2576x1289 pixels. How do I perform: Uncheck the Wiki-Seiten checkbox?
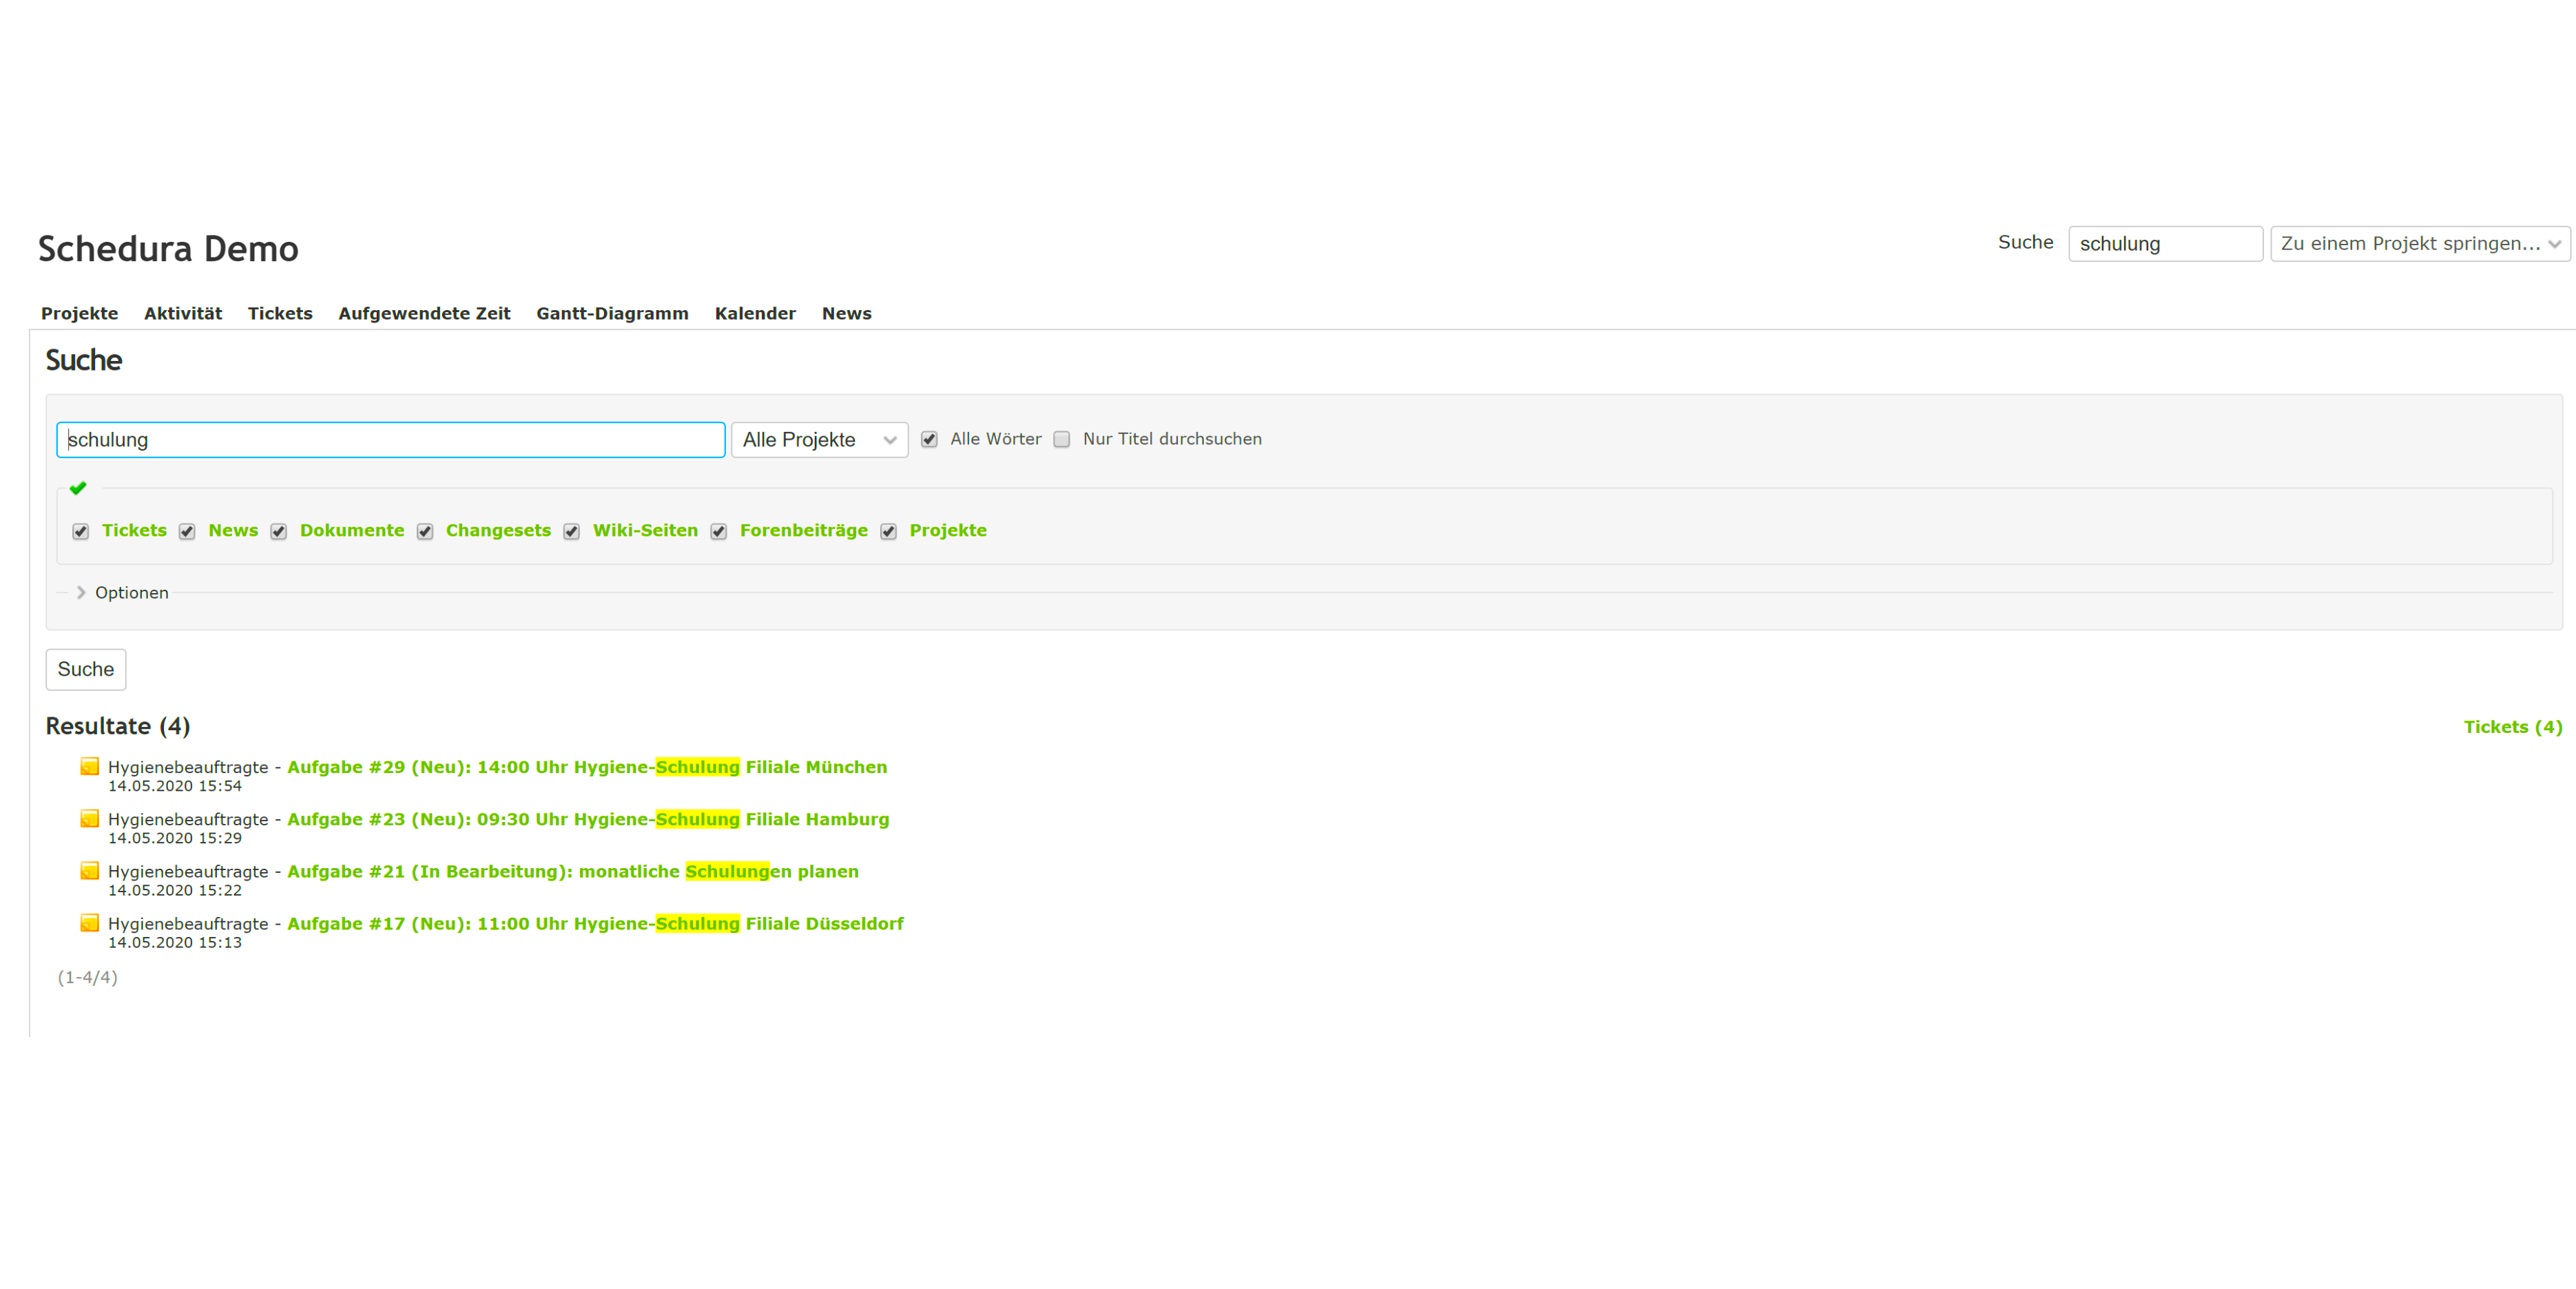tap(572, 531)
